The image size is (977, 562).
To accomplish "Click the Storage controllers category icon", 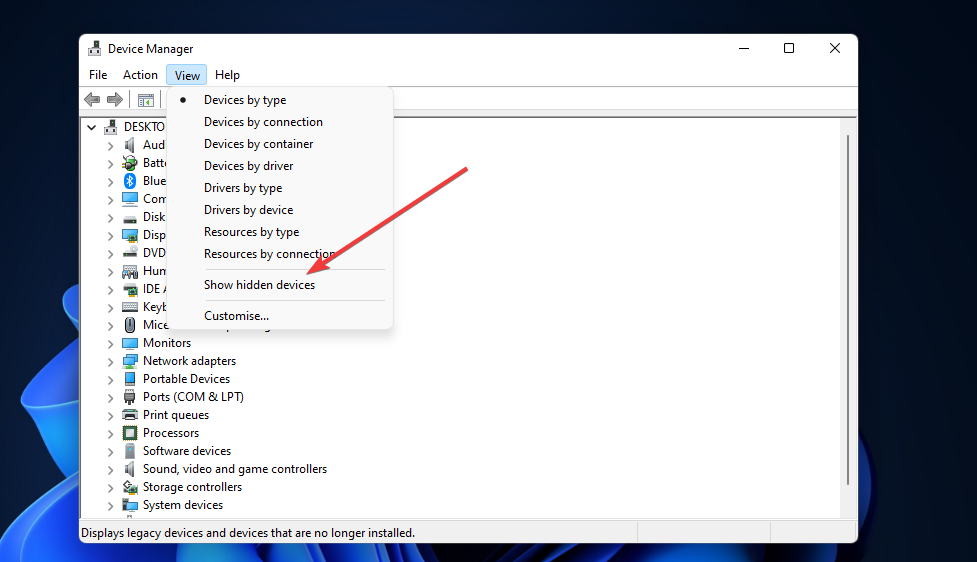I will pos(130,487).
